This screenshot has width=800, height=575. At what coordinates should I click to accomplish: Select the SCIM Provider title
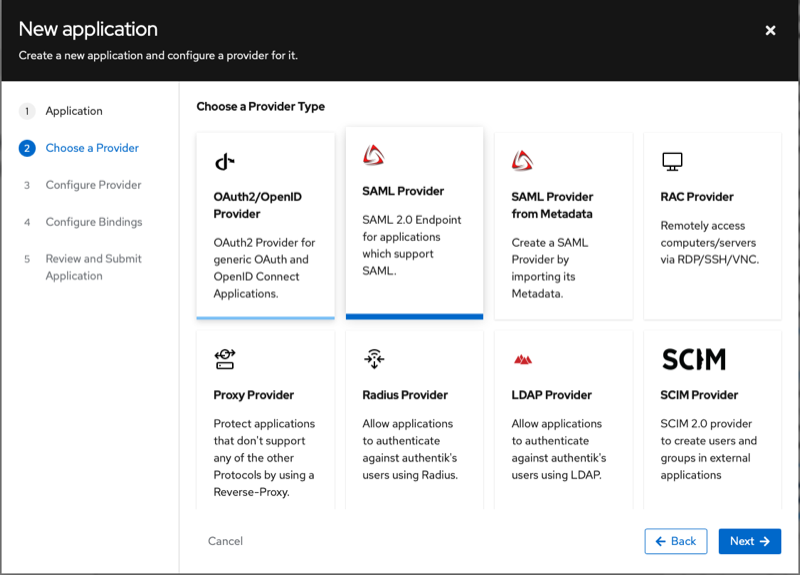[x=699, y=395]
